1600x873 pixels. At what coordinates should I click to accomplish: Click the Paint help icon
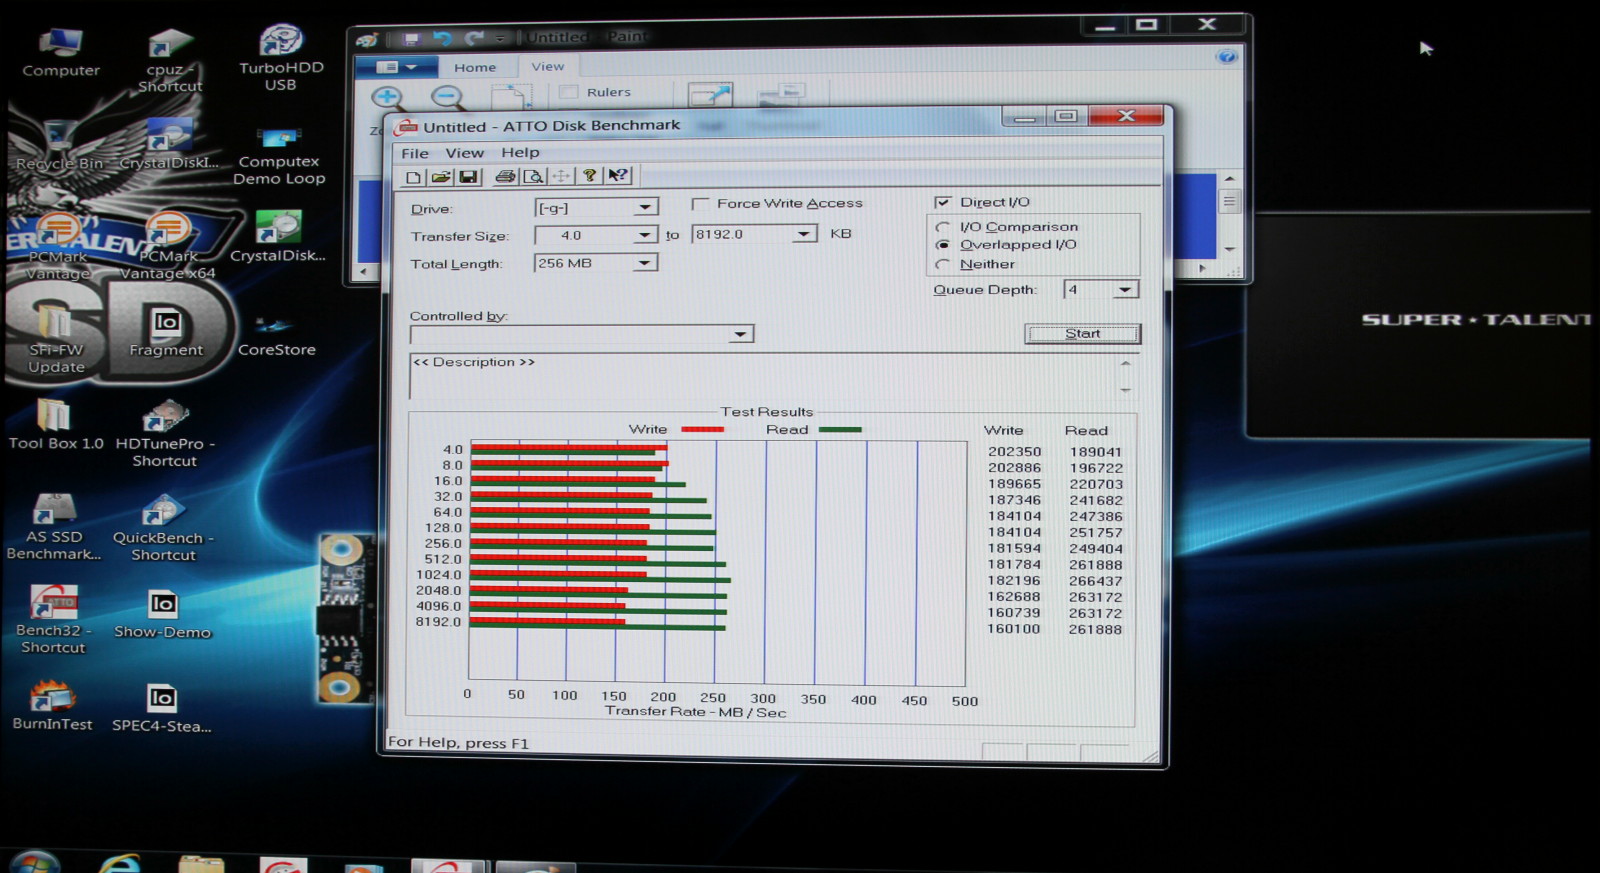click(x=1227, y=56)
